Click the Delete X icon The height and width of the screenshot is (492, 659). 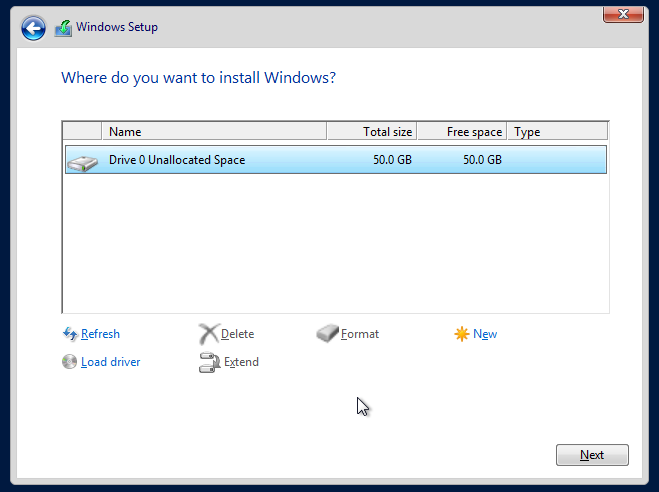click(x=208, y=334)
